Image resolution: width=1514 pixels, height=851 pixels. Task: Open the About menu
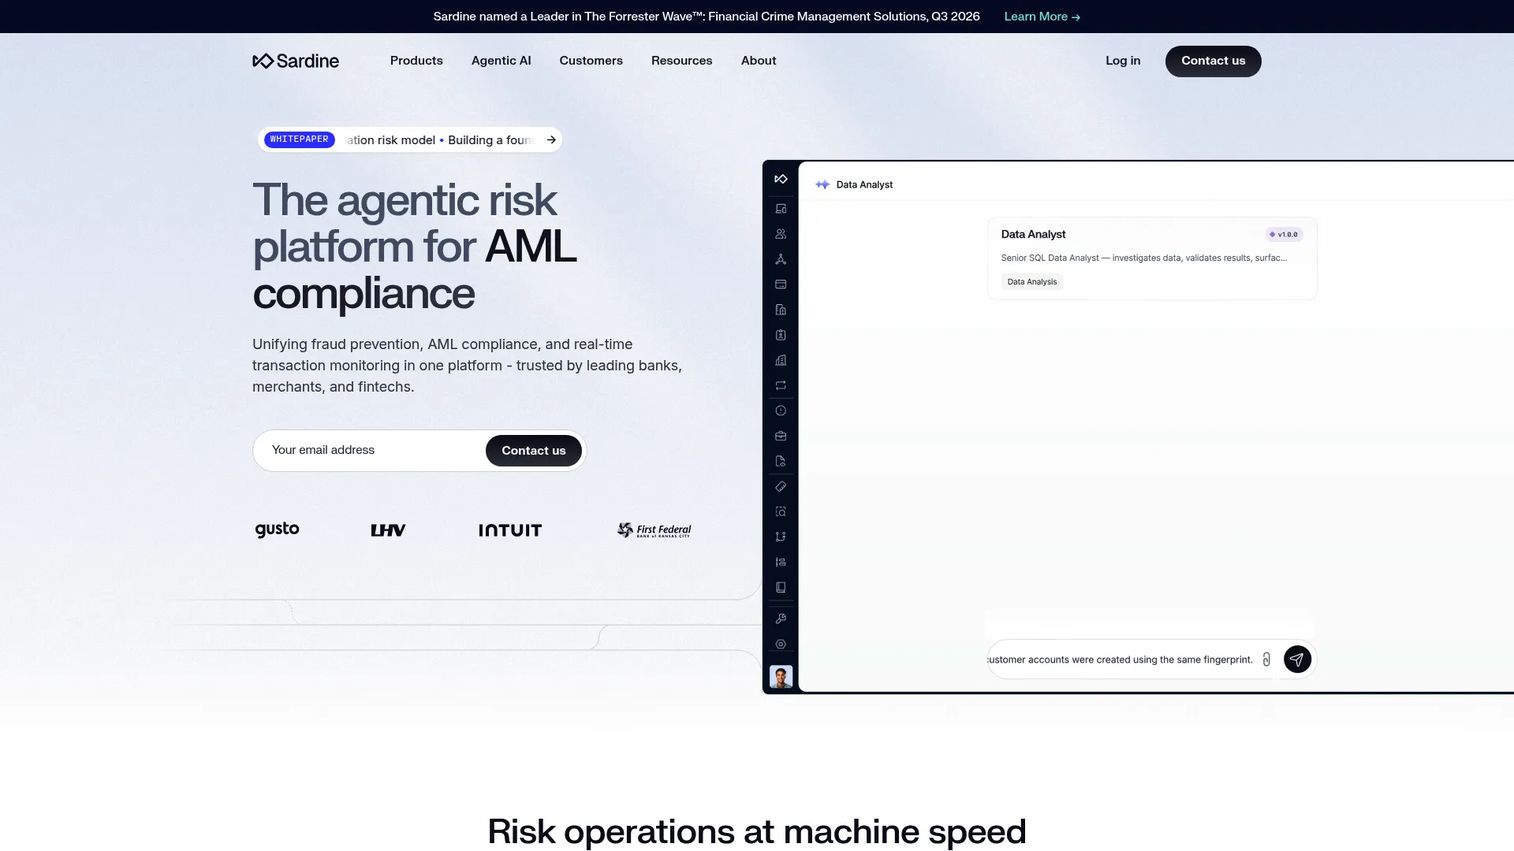coord(759,61)
